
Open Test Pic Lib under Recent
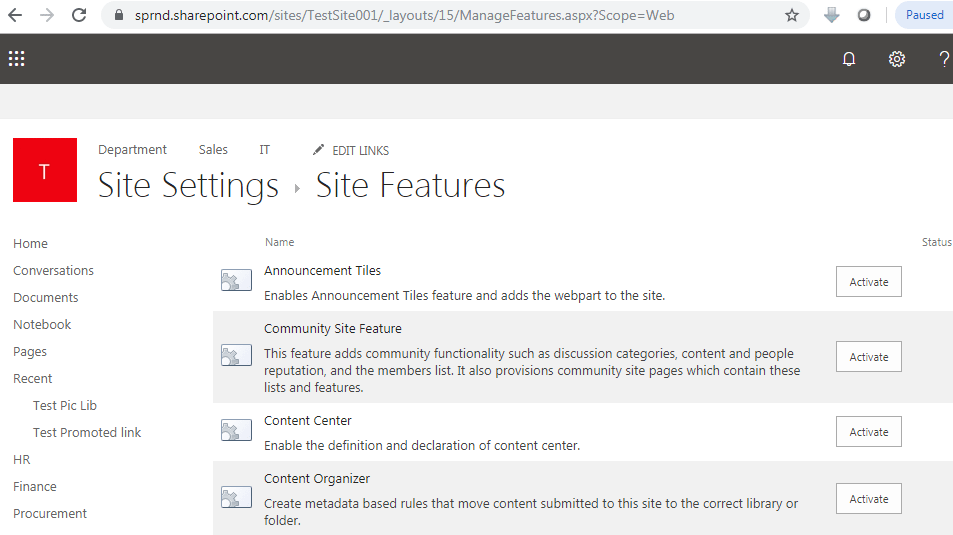64,406
